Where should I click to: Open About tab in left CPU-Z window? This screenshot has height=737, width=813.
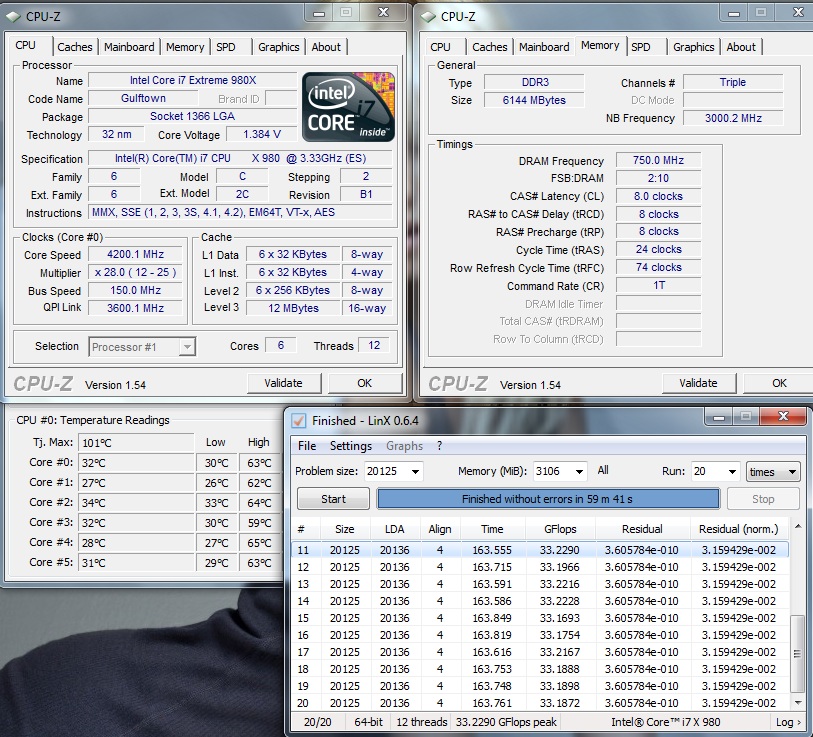pos(326,47)
